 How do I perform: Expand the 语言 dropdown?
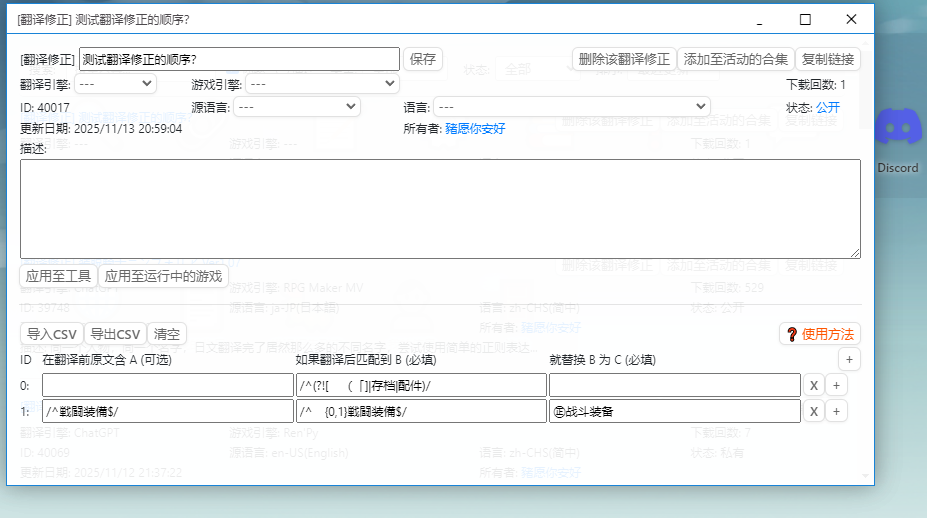pyautogui.click(x=571, y=106)
